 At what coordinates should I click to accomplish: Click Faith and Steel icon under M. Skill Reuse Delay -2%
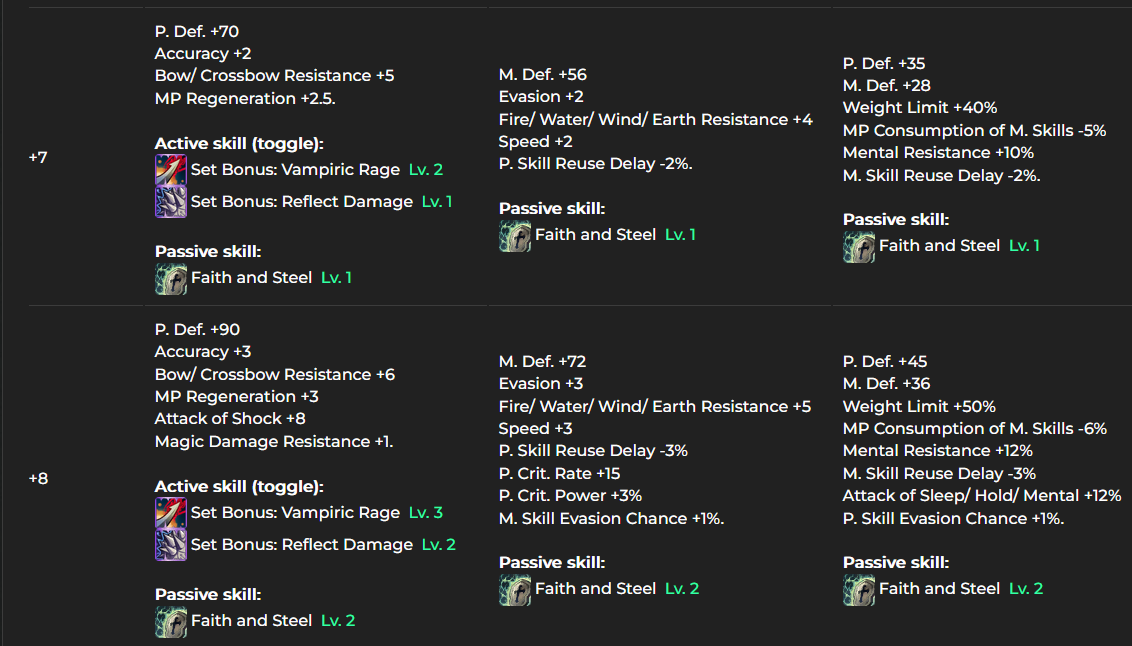click(x=859, y=246)
